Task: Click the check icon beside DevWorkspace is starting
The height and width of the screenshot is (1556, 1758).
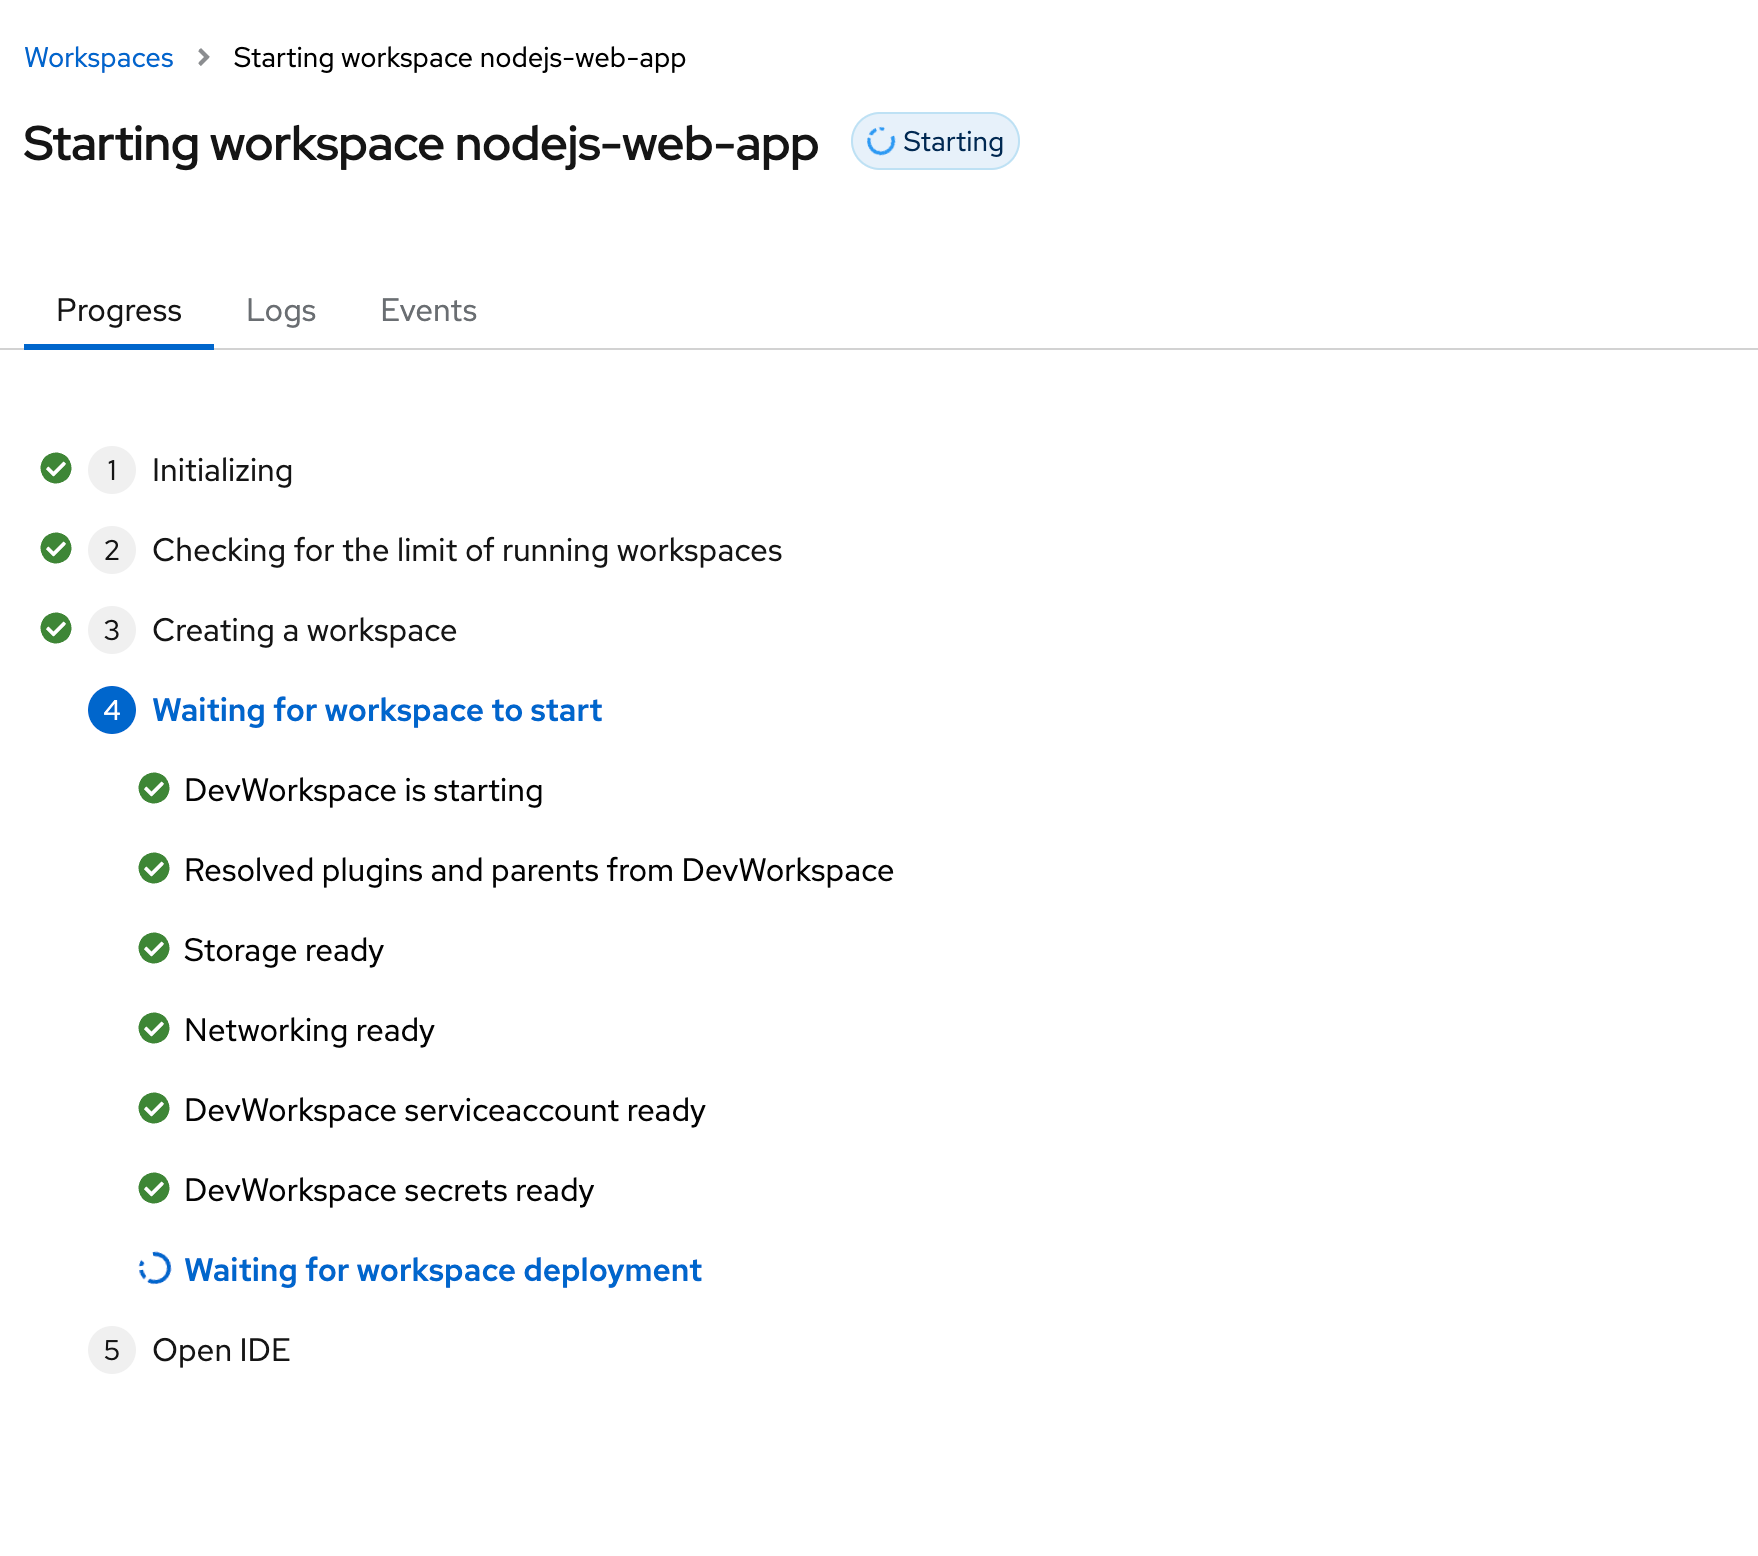Action: click(154, 788)
